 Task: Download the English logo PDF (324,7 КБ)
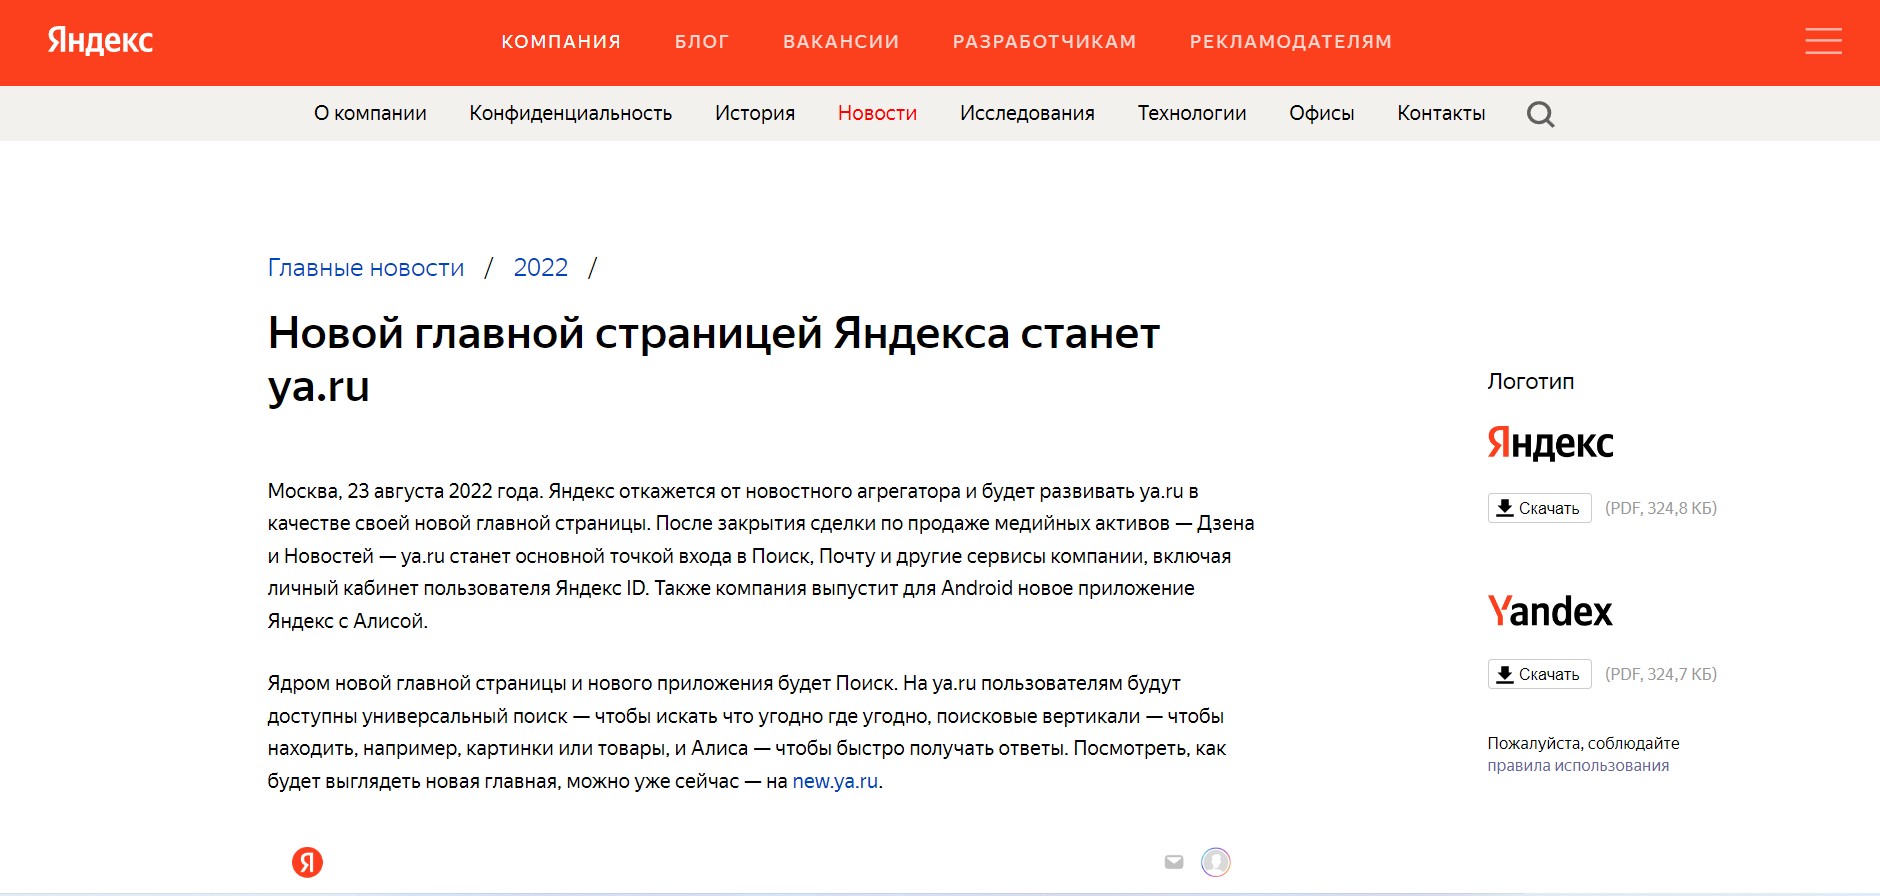coord(1539,674)
